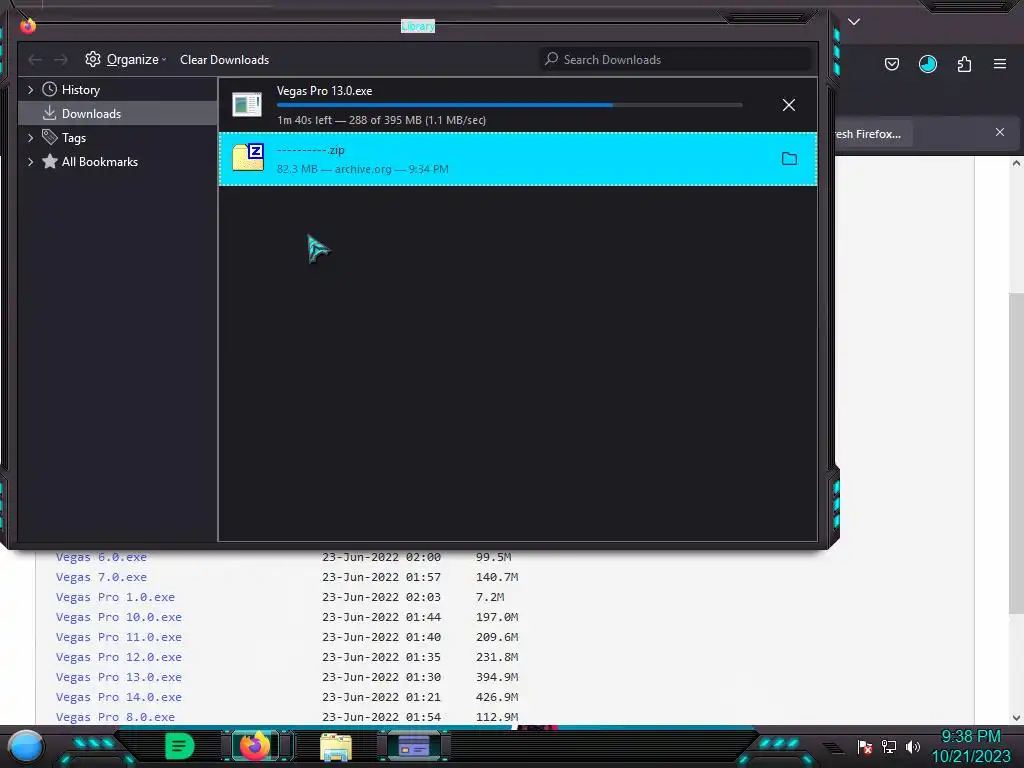Click the Library forward arrow

click(x=61, y=60)
